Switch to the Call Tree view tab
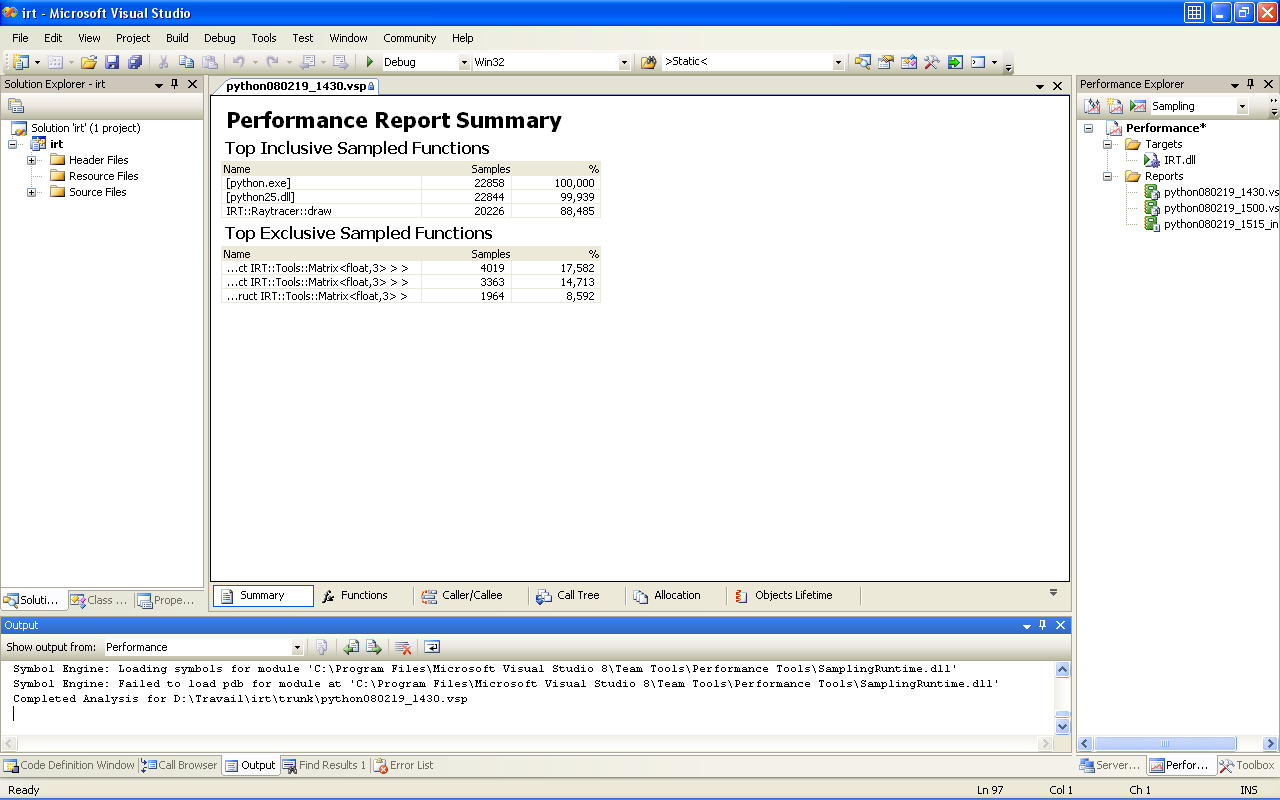This screenshot has width=1280, height=800. click(x=568, y=595)
